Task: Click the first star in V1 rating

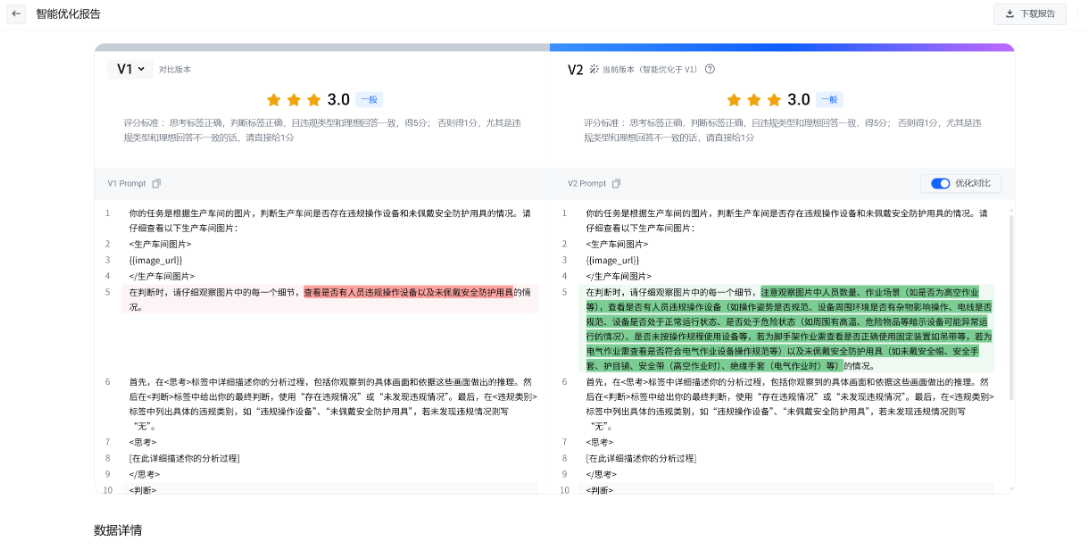Action: tap(273, 99)
